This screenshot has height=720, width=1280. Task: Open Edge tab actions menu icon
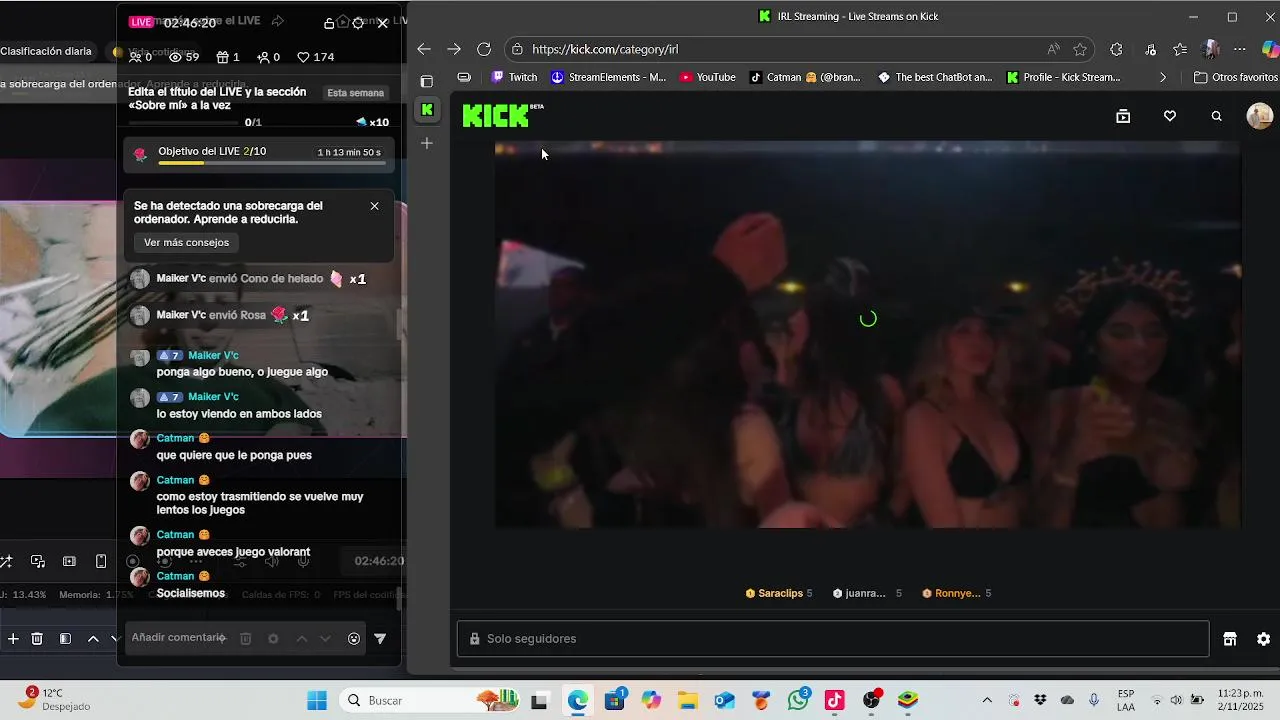coord(427,81)
